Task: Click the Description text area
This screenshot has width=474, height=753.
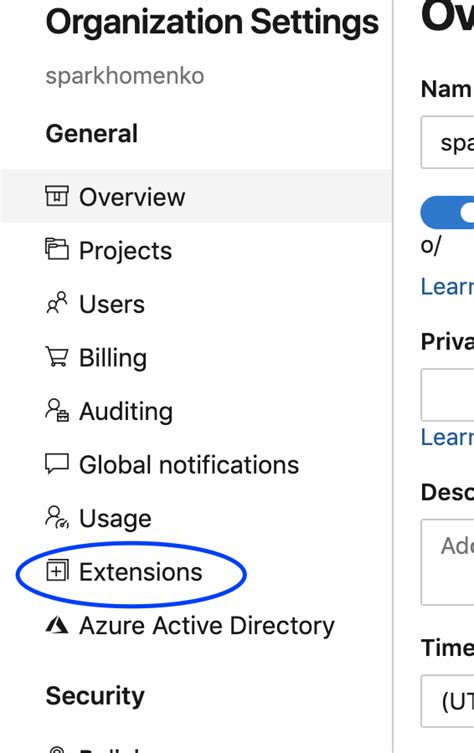Action: pyautogui.click(x=447, y=562)
